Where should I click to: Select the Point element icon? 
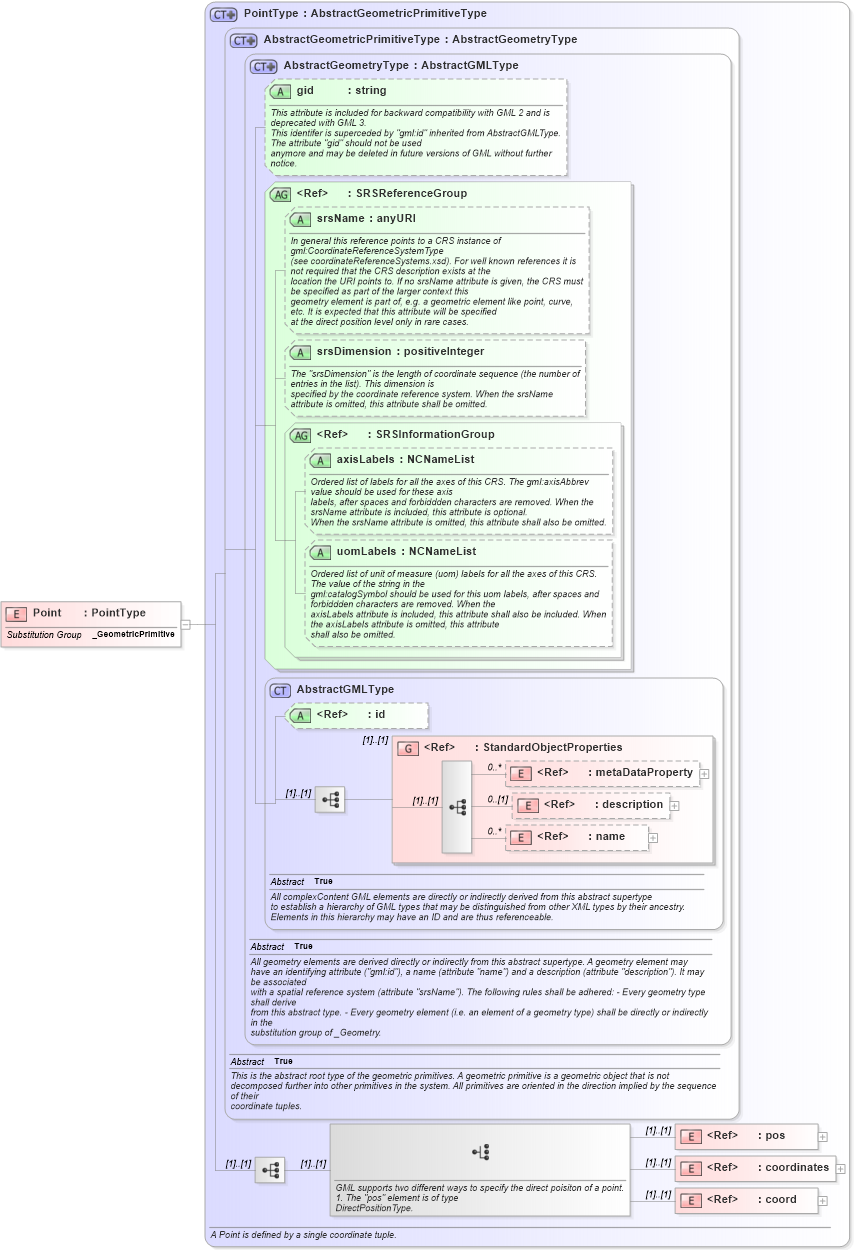pyautogui.click(x=15, y=613)
